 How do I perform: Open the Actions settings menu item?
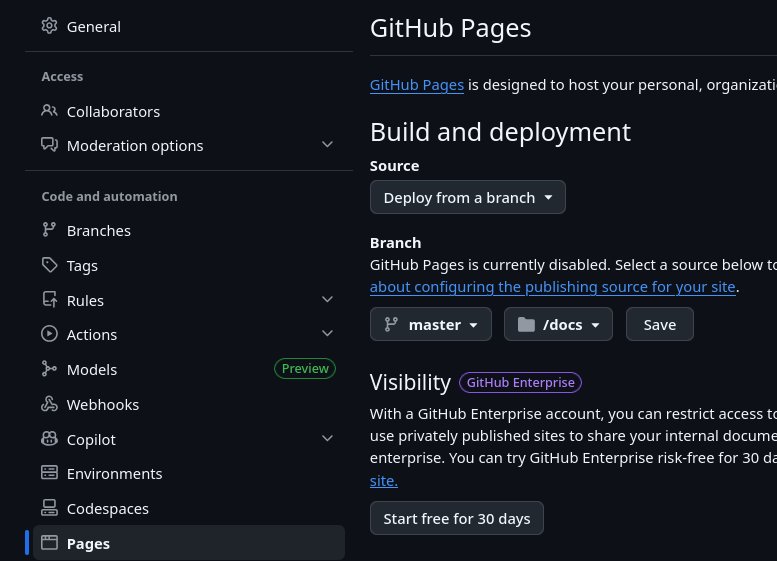pos(92,334)
